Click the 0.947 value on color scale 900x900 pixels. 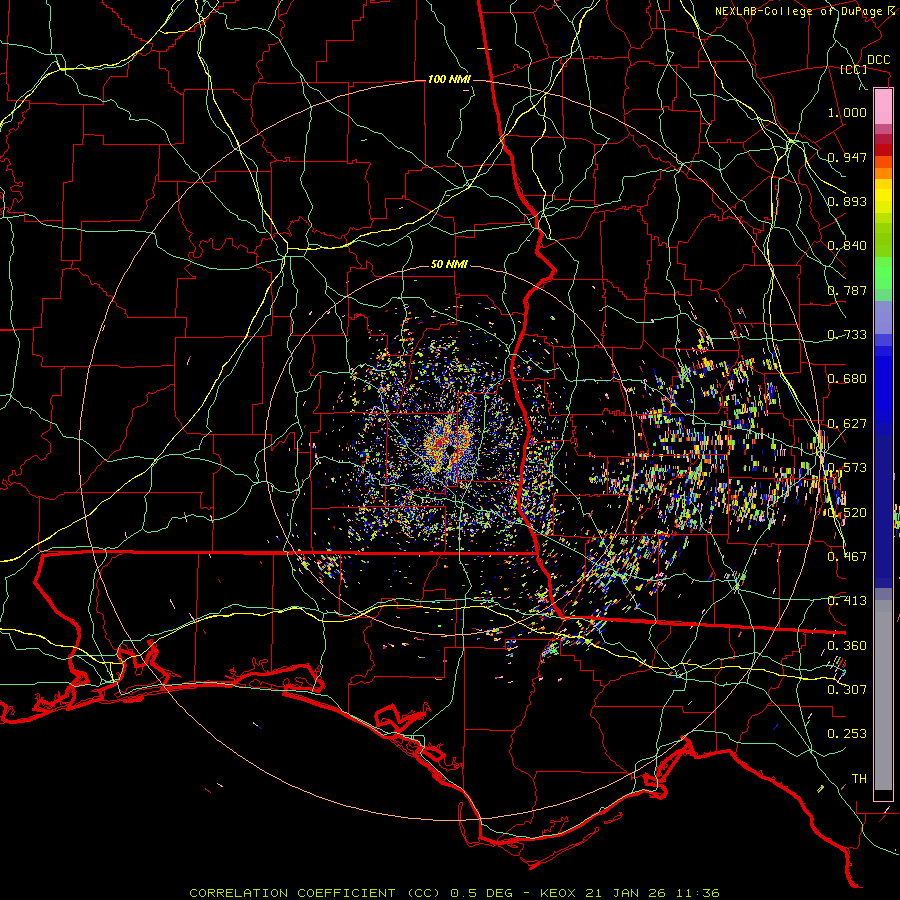click(x=847, y=157)
